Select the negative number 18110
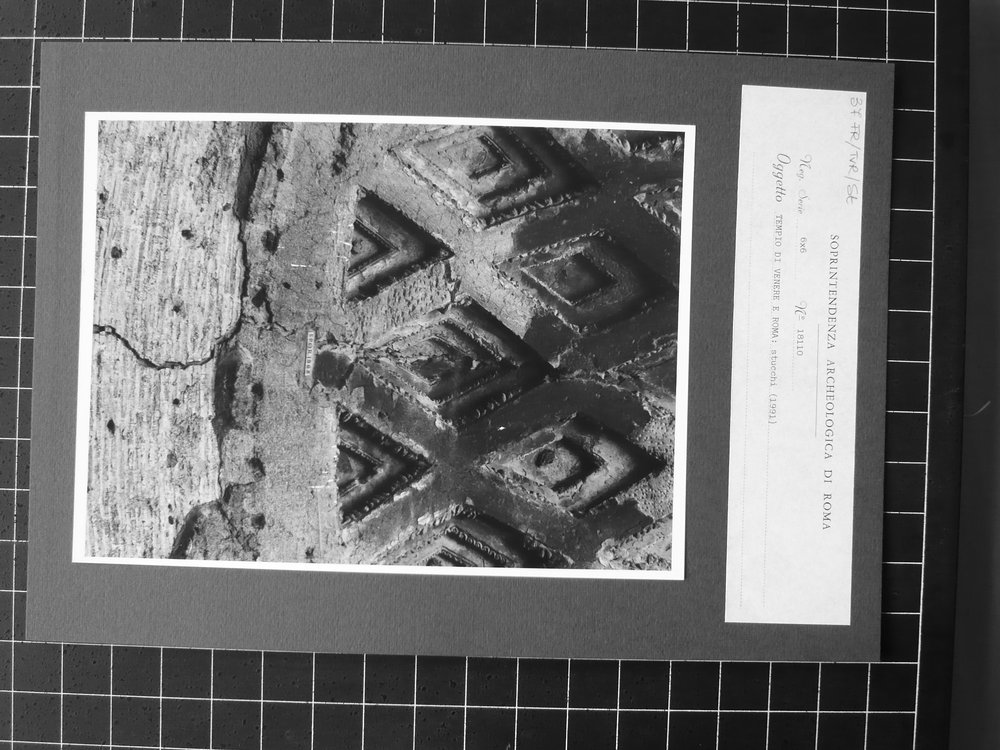1000x750 pixels. (797, 342)
